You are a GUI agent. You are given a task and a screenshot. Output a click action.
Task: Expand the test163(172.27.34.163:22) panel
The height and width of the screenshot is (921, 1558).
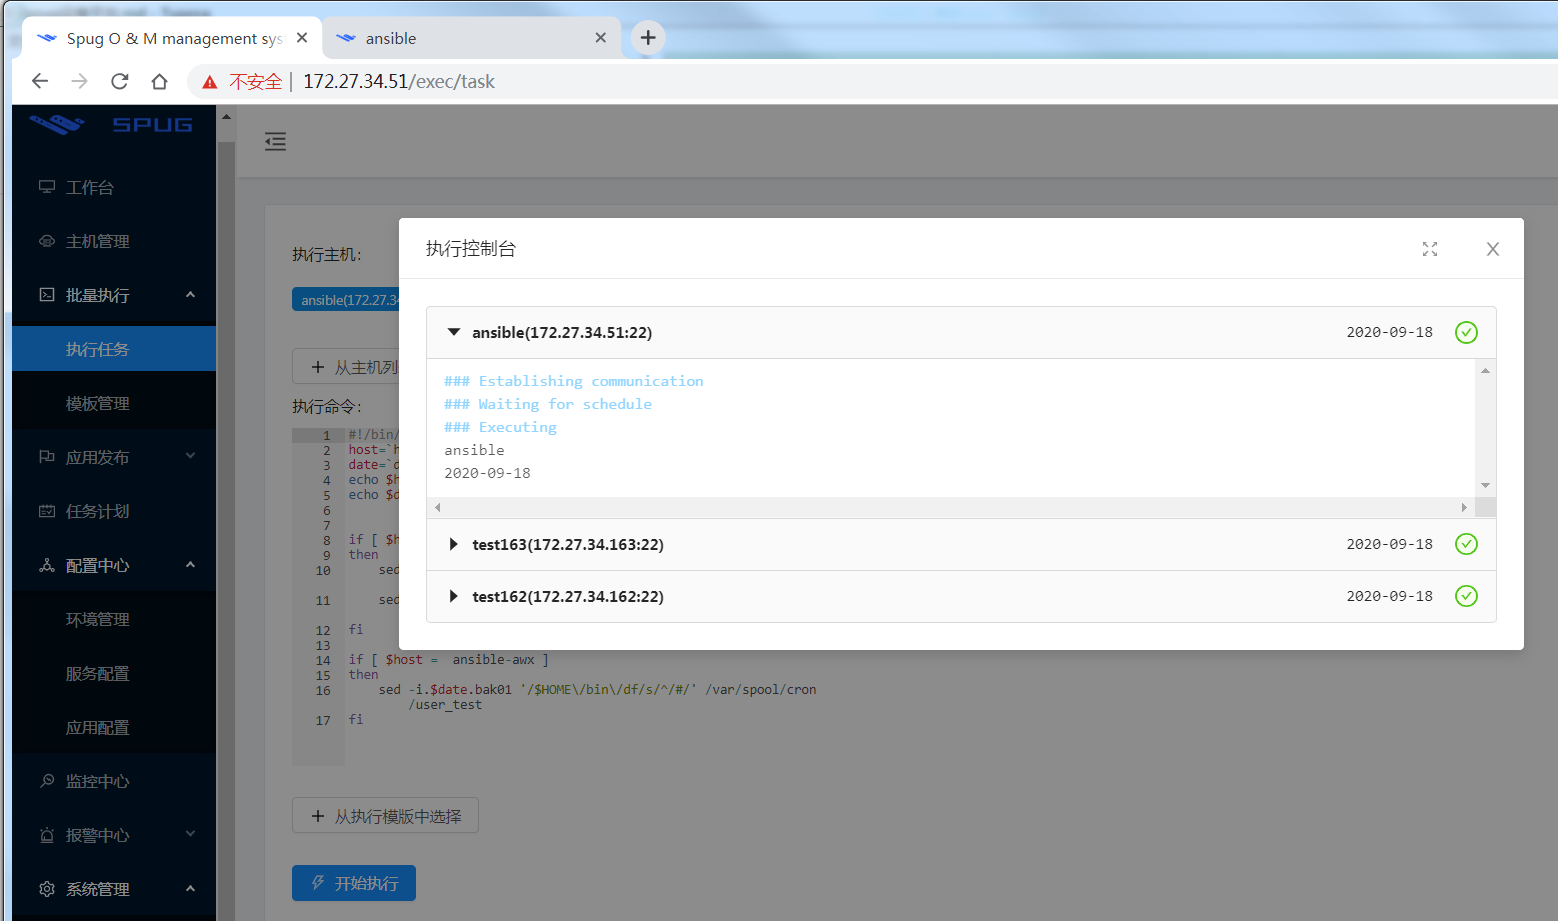[961, 544]
